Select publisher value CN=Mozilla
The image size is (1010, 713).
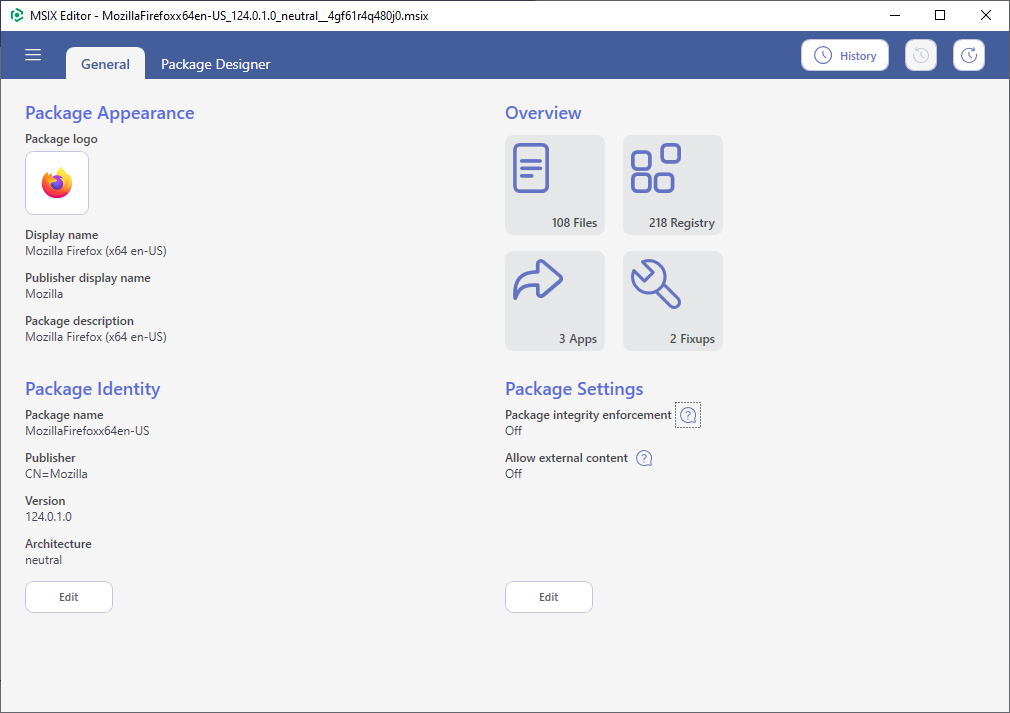pyautogui.click(x=56, y=474)
